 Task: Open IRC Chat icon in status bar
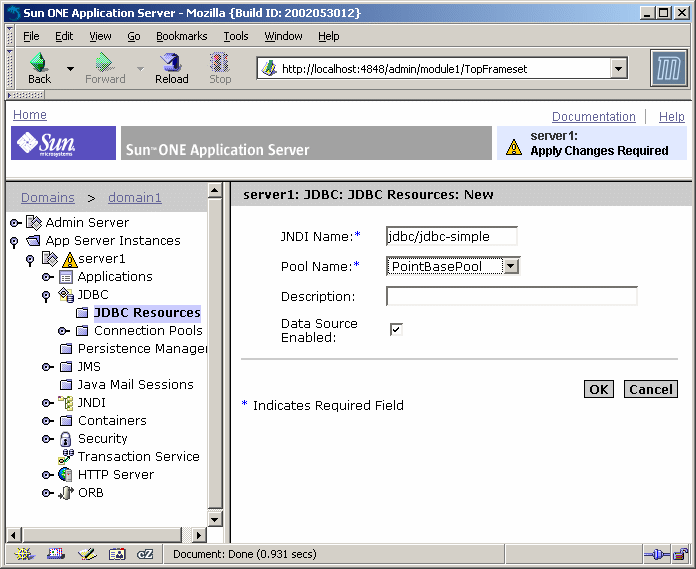[x=145, y=554]
